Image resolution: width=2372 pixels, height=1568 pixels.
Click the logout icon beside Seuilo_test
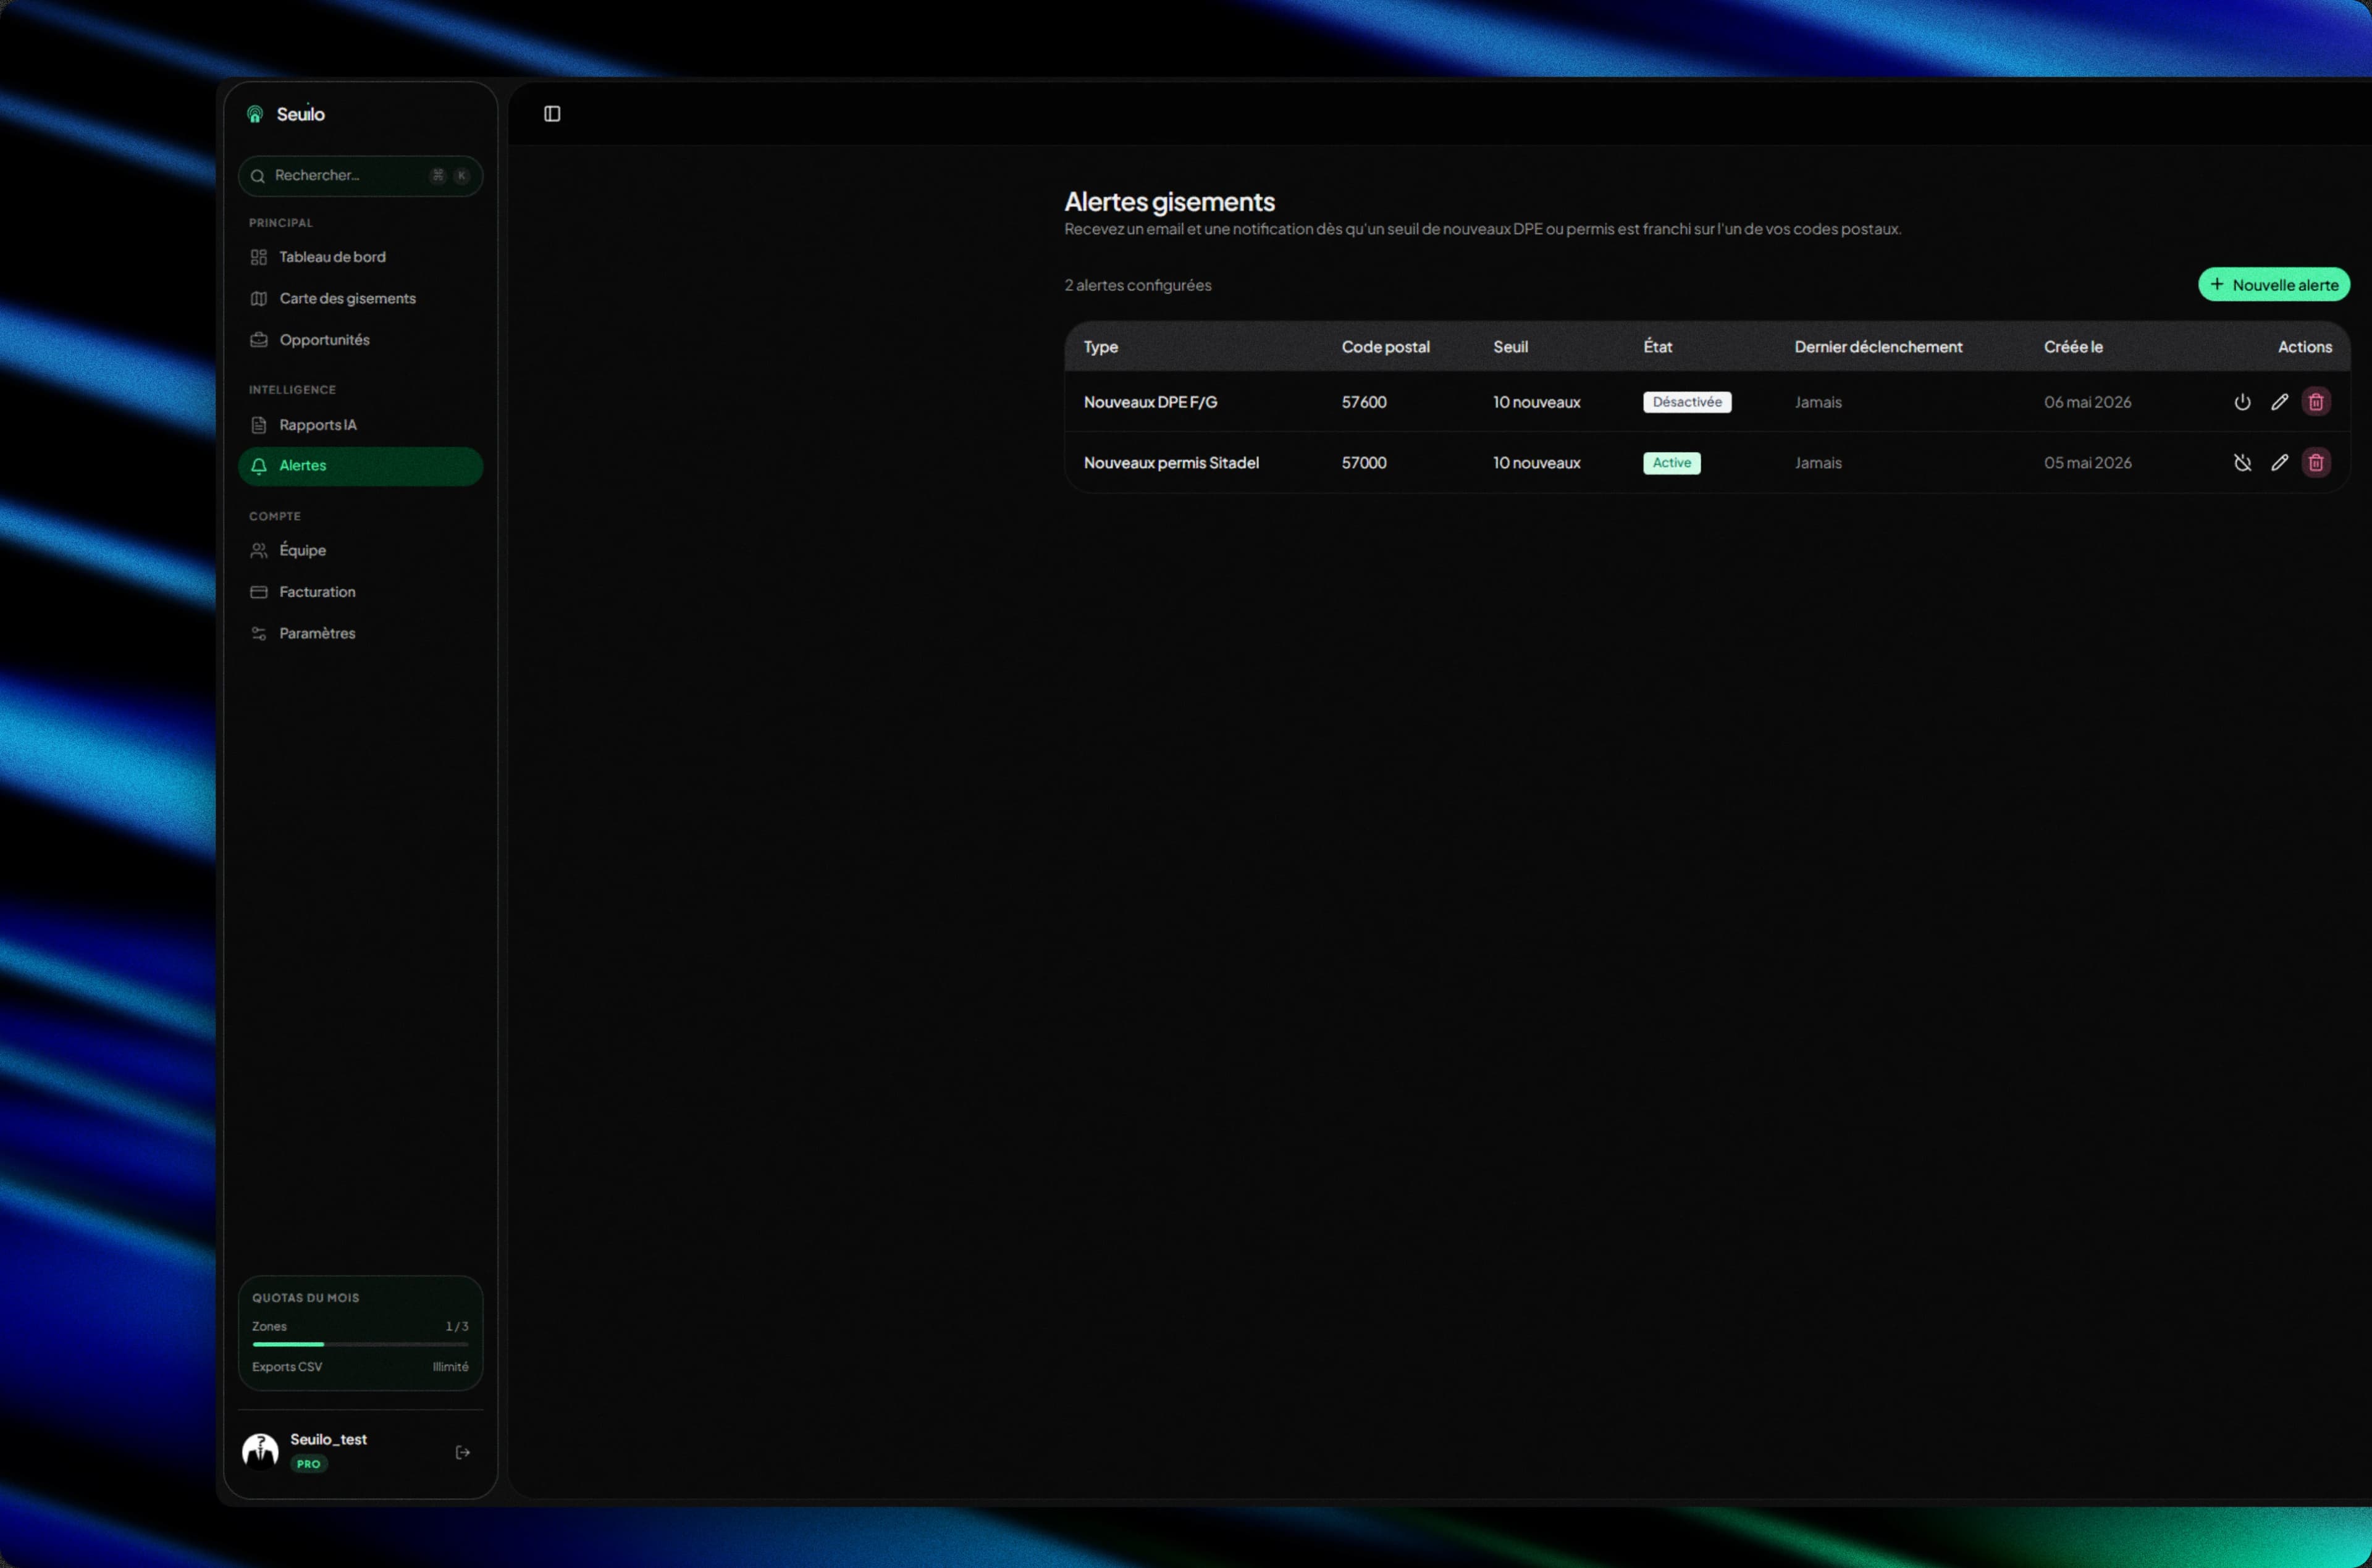tap(463, 1452)
